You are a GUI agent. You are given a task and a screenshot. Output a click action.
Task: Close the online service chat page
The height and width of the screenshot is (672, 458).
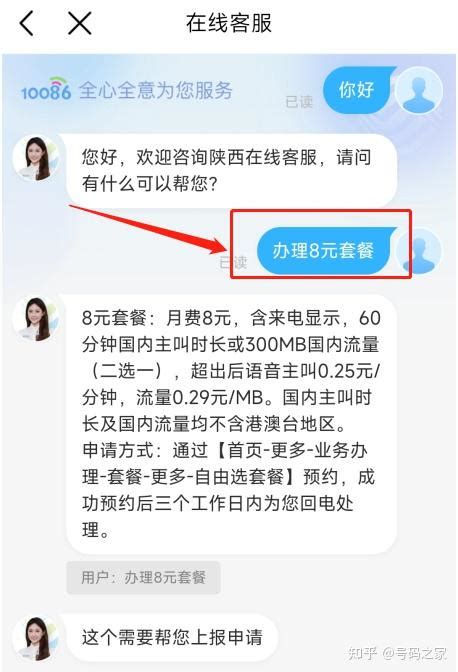coord(80,23)
